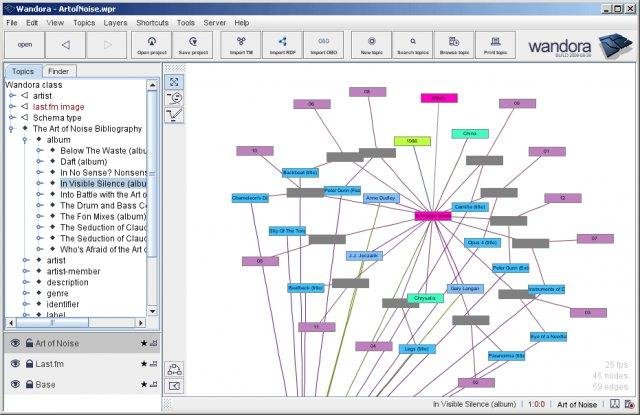The image size is (640, 415).
Task: Click the node-graph layout icon near bottom
Action: coord(174,369)
